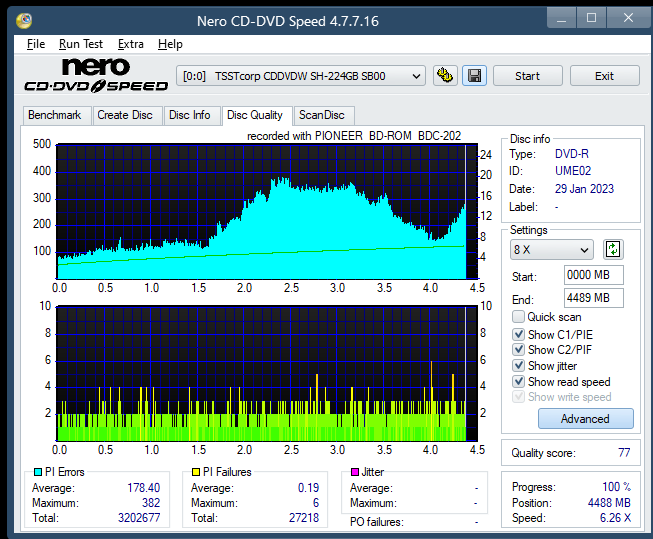The width and height of the screenshot is (653, 539).
Task: Click the Start button
Action: [528, 76]
